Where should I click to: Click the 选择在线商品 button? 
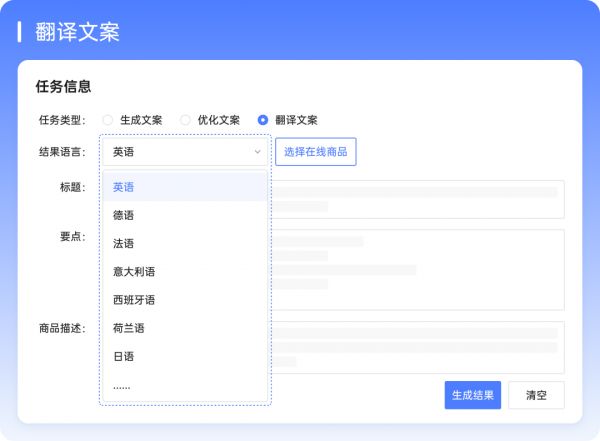315,152
